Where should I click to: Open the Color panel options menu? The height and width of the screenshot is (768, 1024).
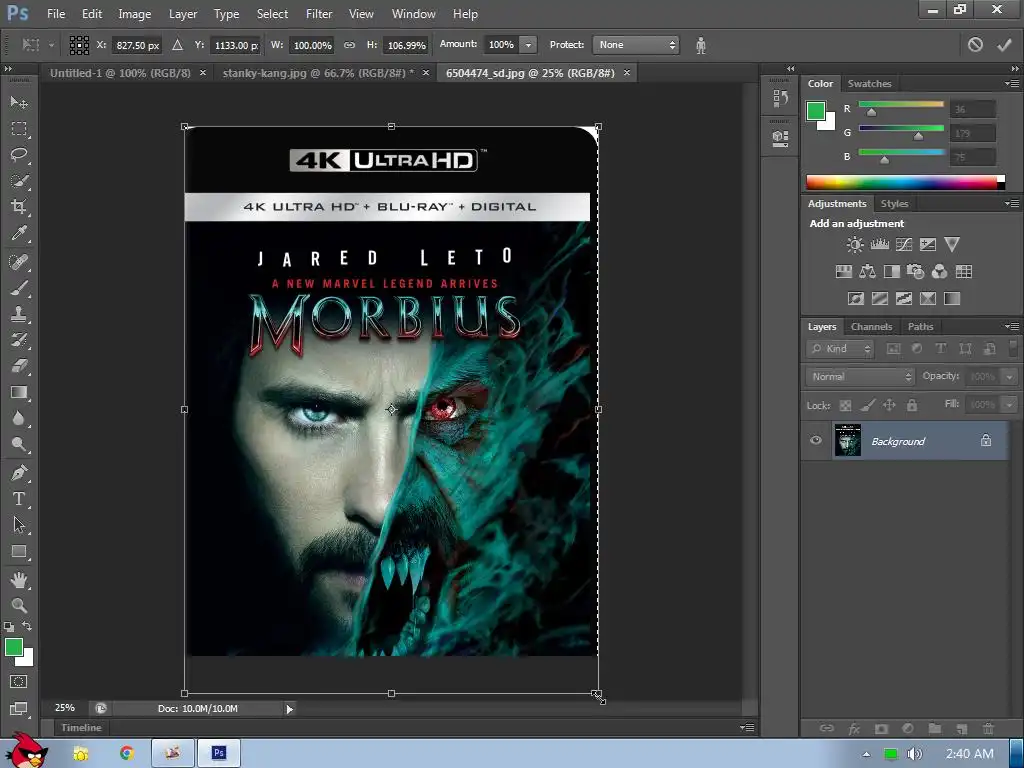pyautogui.click(x=1012, y=84)
